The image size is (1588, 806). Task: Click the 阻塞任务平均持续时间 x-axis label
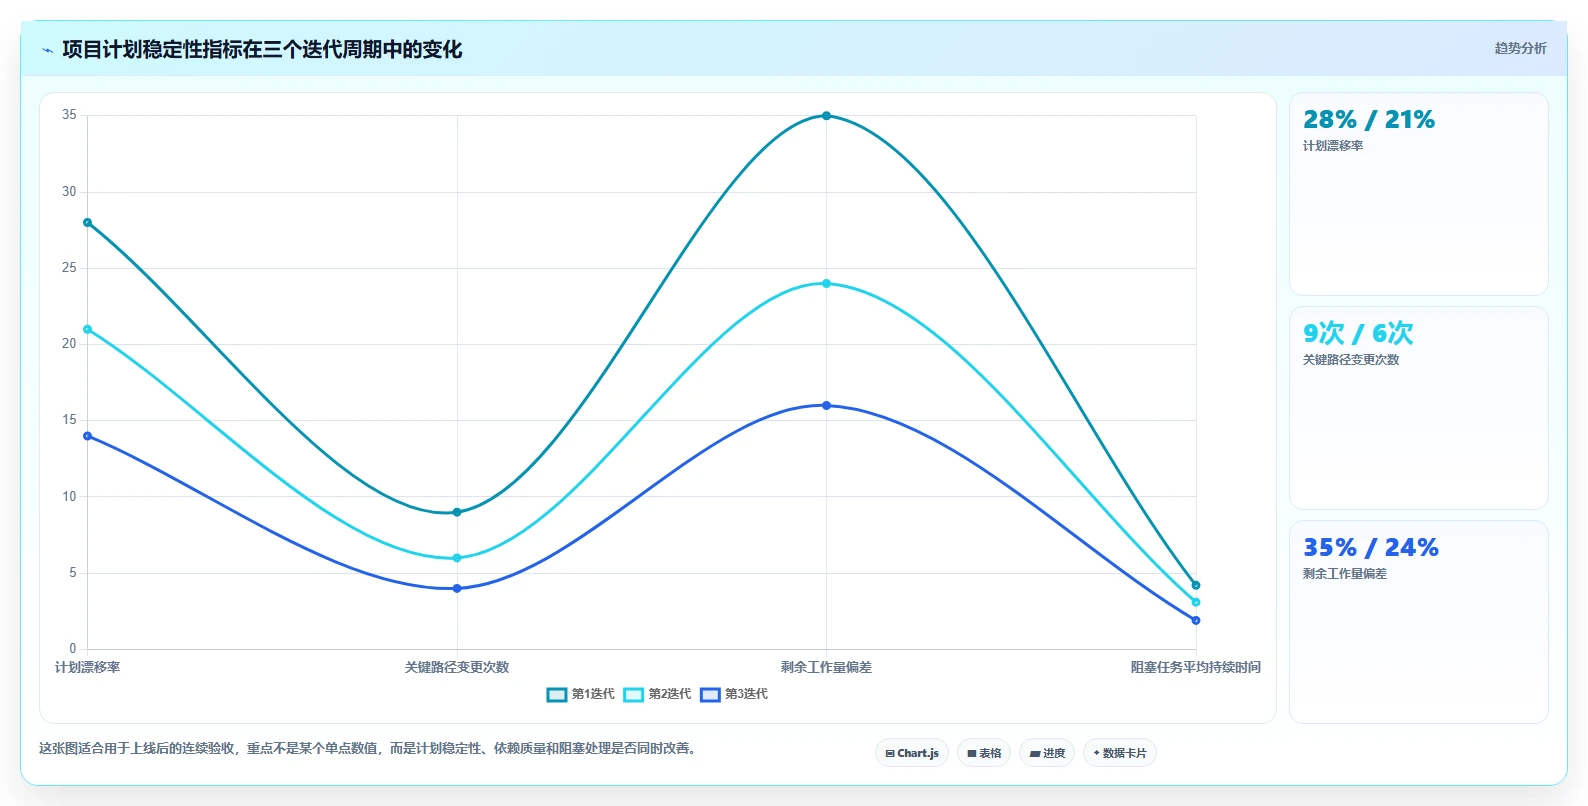tap(1196, 667)
